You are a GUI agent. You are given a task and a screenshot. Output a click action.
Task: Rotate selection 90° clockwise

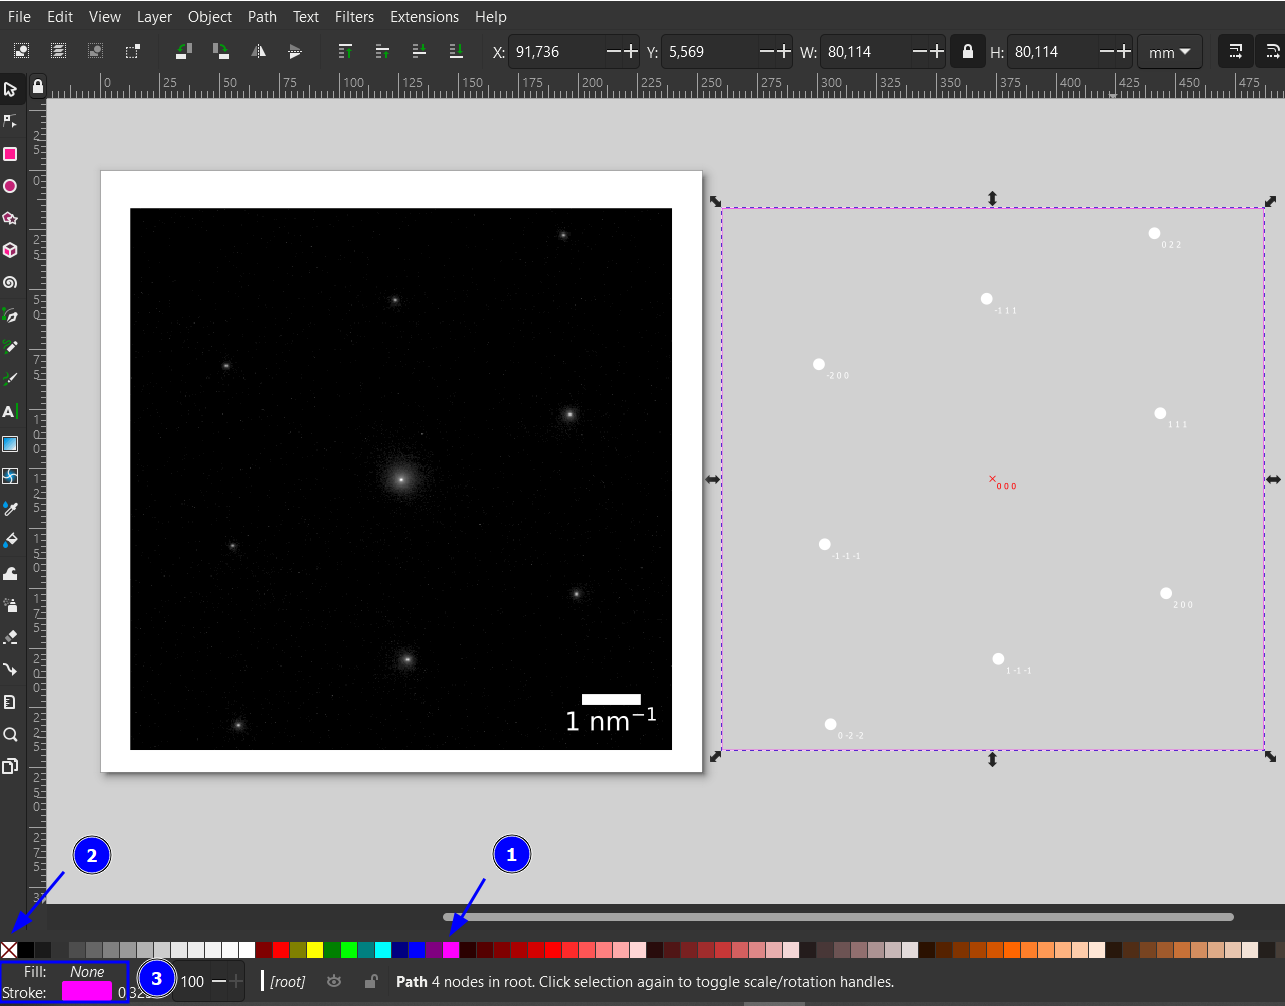(x=221, y=51)
